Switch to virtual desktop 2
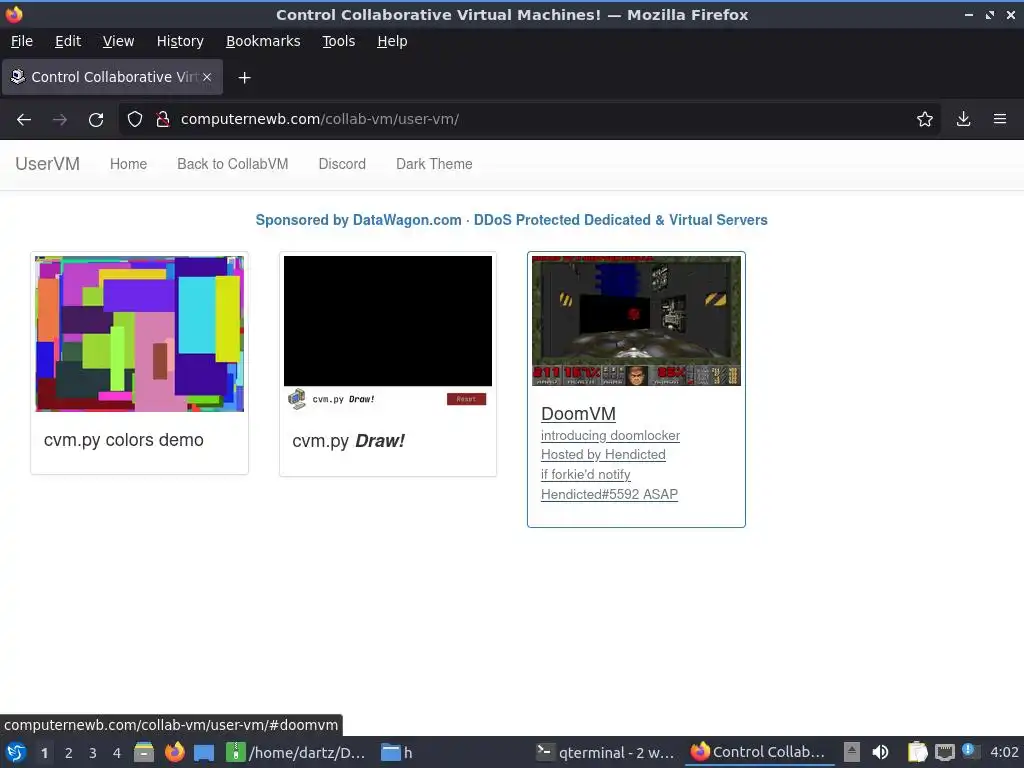The image size is (1024, 768). tap(69, 753)
